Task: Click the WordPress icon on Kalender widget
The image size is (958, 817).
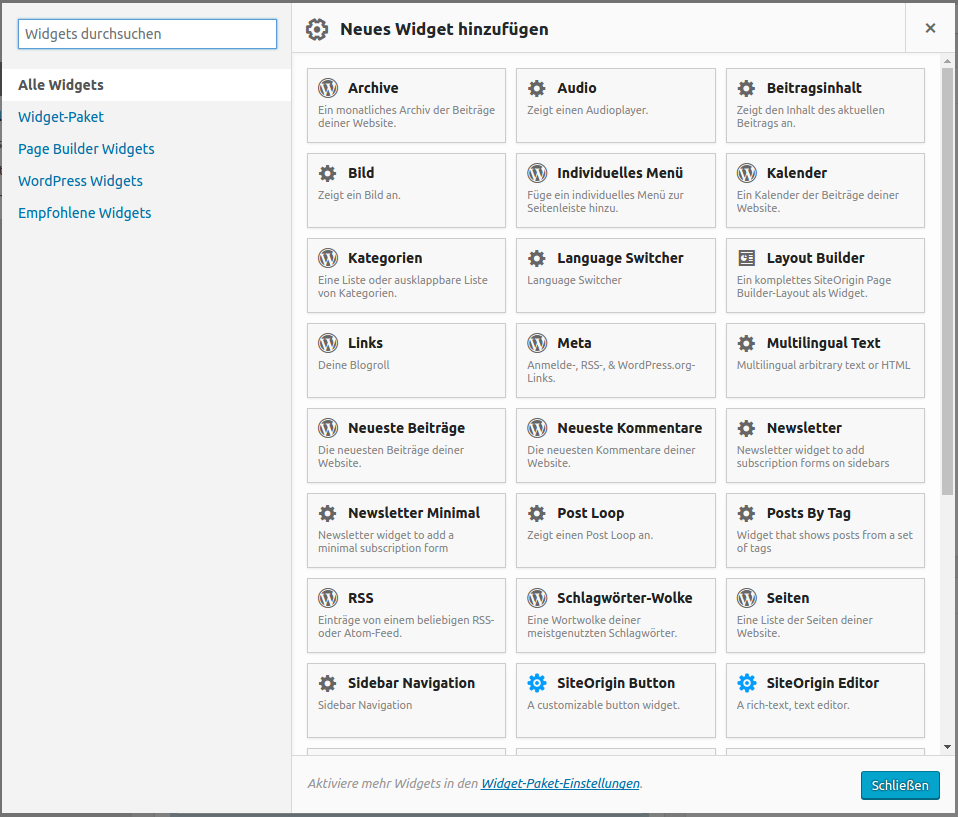Action: point(747,173)
